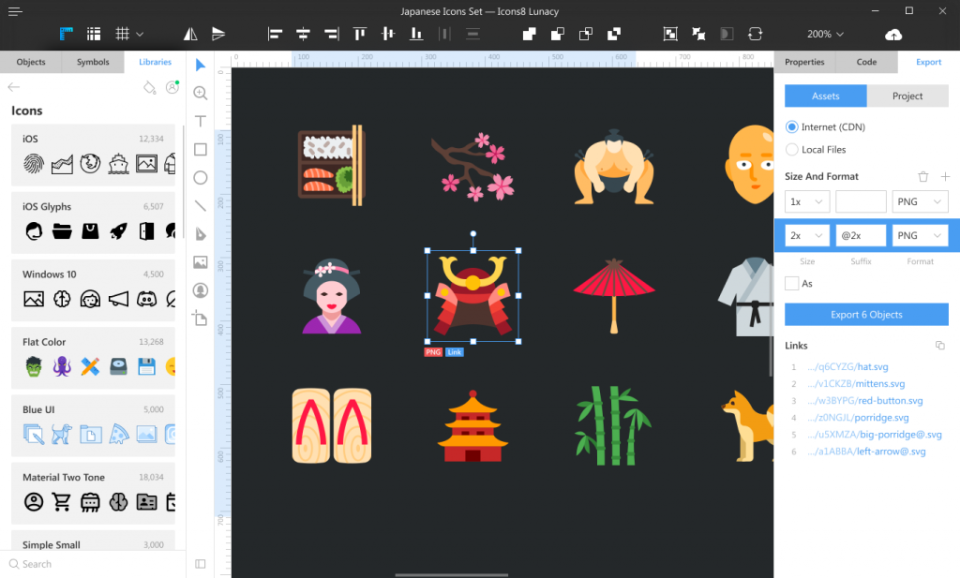The width and height of the screenshot is (960, 578).
Task: Open the Symbols tab
Action: 92,61
